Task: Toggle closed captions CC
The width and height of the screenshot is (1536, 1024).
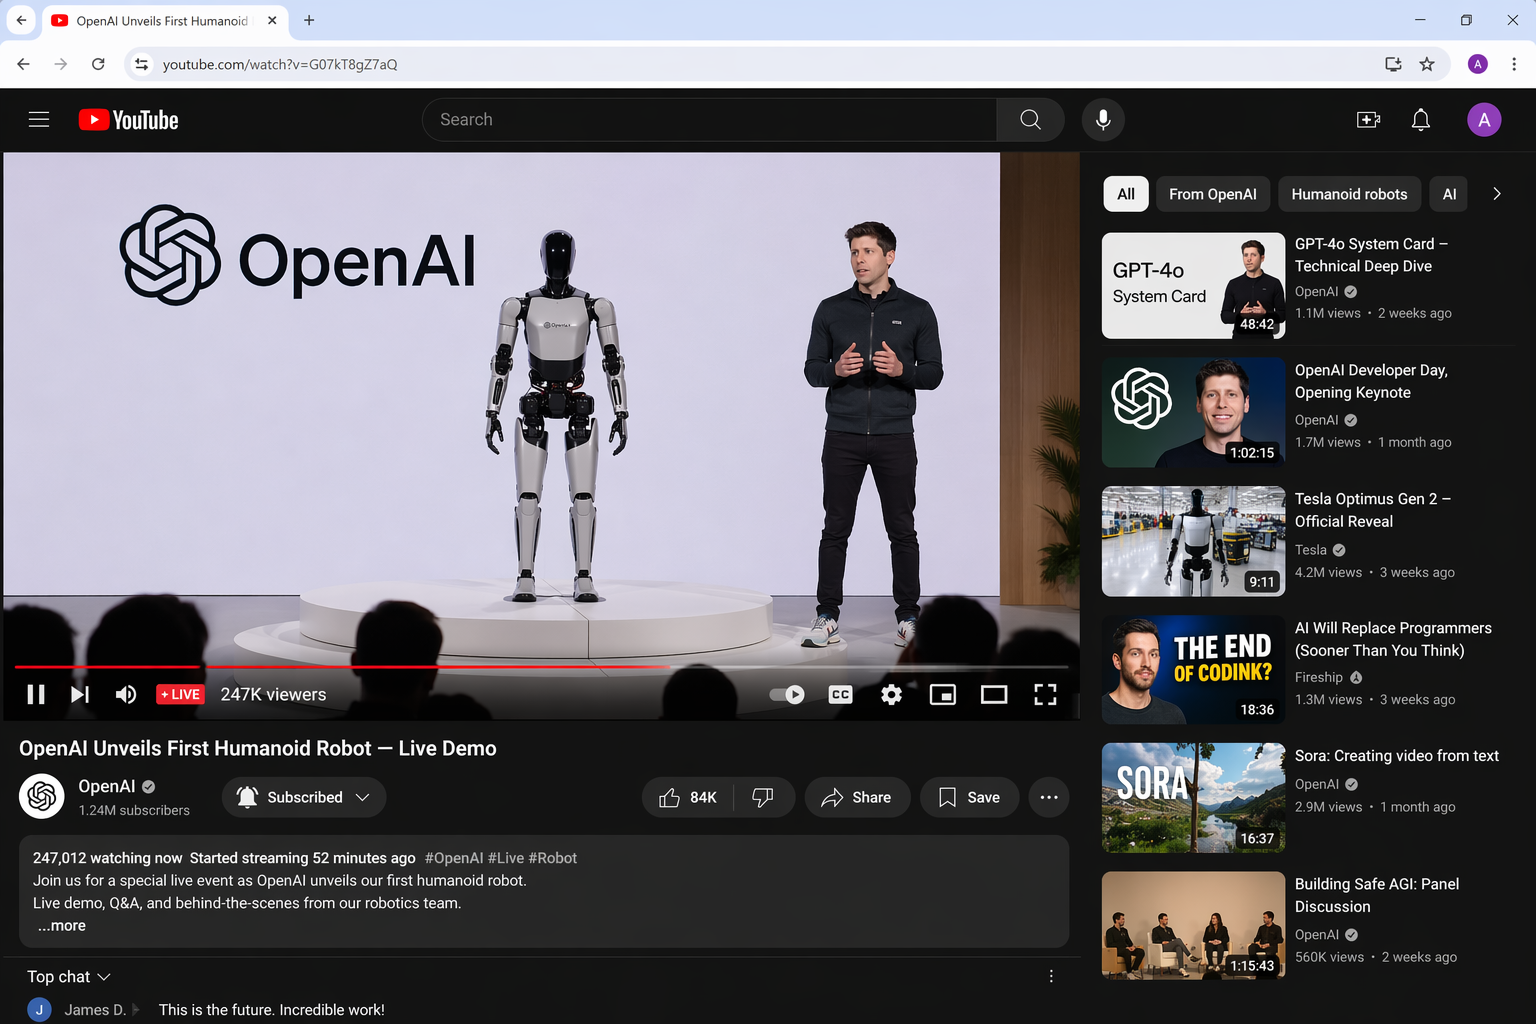Action: click(841, 694)
